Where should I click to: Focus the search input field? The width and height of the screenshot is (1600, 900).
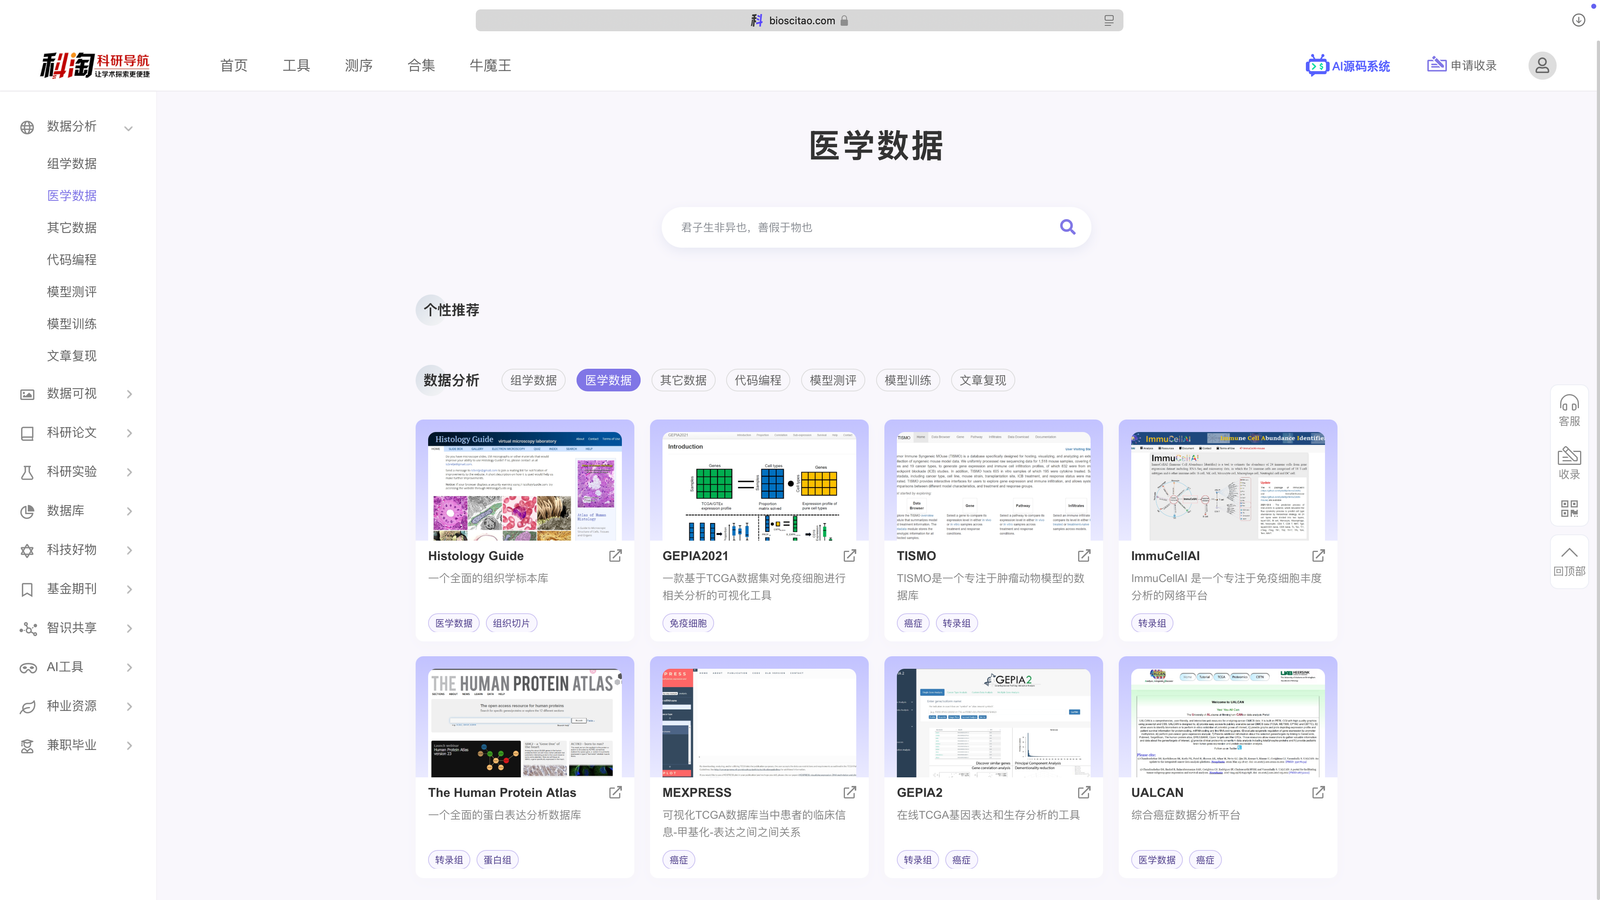pos(860,227)
